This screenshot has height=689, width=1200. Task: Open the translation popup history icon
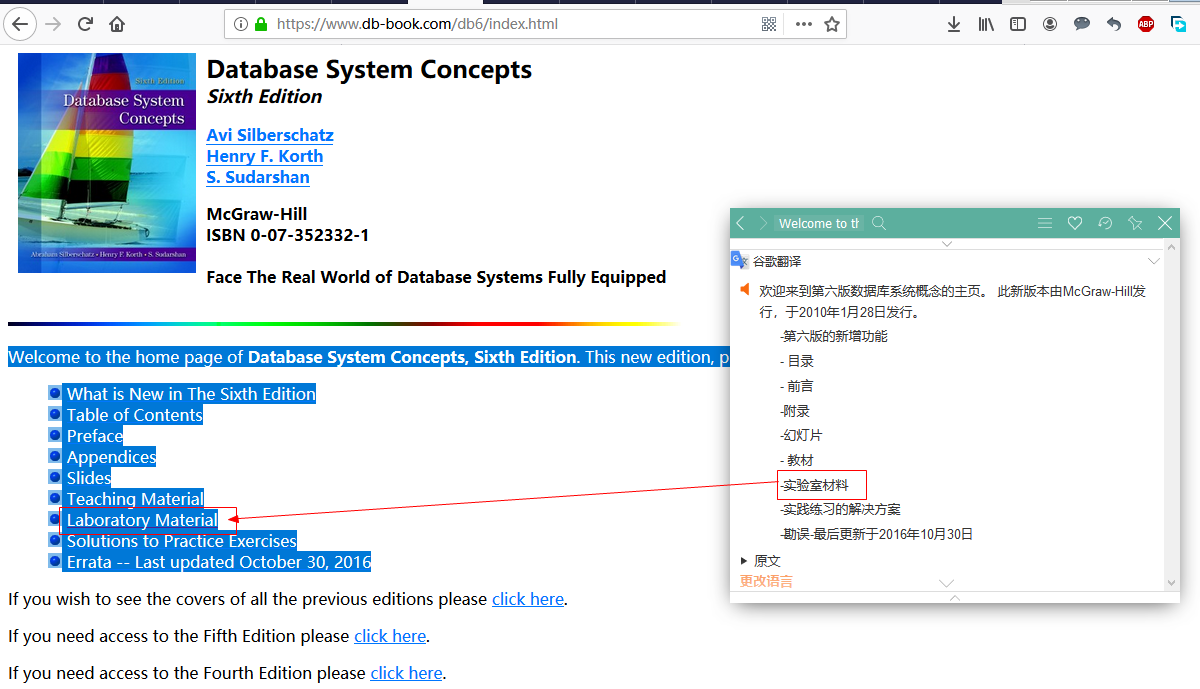[1105, 223]
